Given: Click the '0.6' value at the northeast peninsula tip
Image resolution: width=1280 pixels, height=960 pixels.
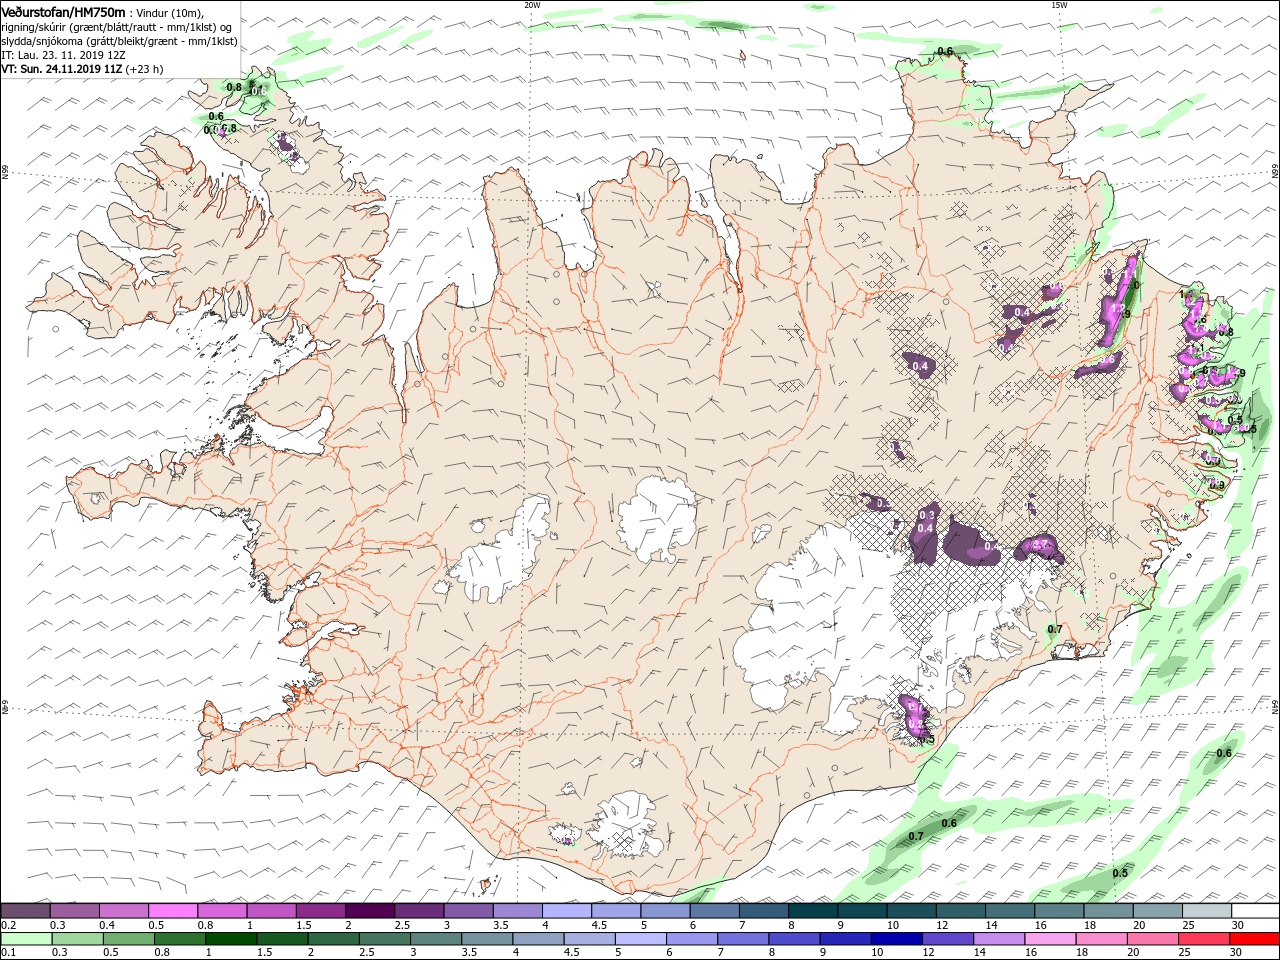Looking at the screenshot, I should click(944, 51).
